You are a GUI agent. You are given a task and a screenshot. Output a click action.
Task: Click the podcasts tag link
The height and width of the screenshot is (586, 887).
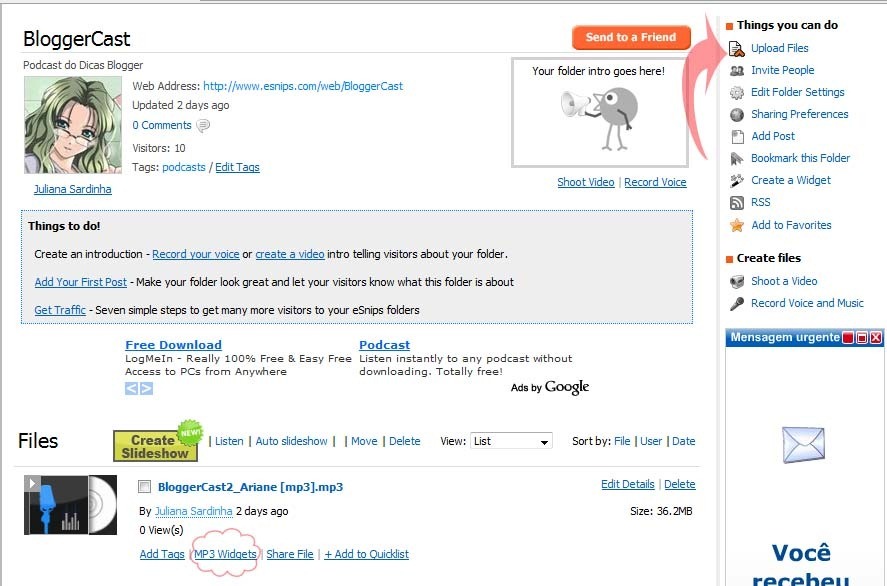(184, 167)
